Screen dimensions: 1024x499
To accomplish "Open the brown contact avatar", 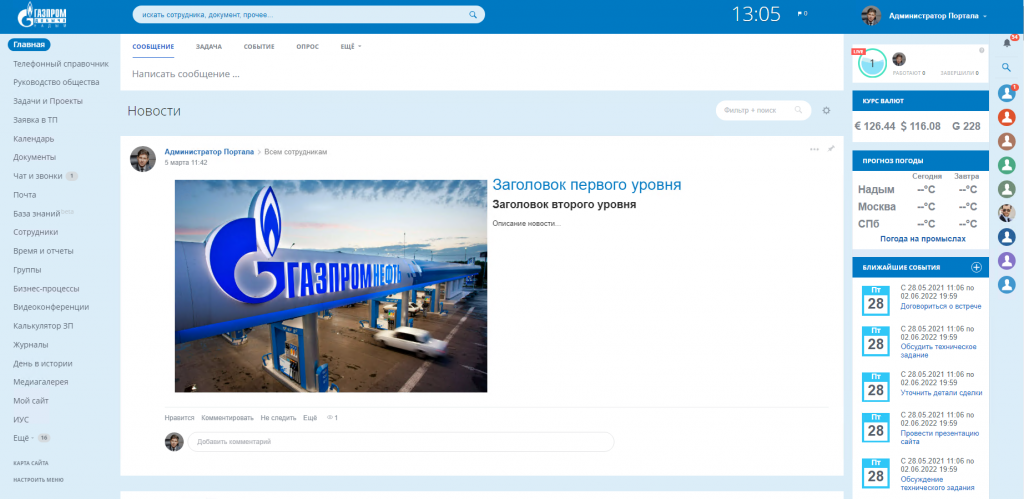I will tap(1006, 141).
